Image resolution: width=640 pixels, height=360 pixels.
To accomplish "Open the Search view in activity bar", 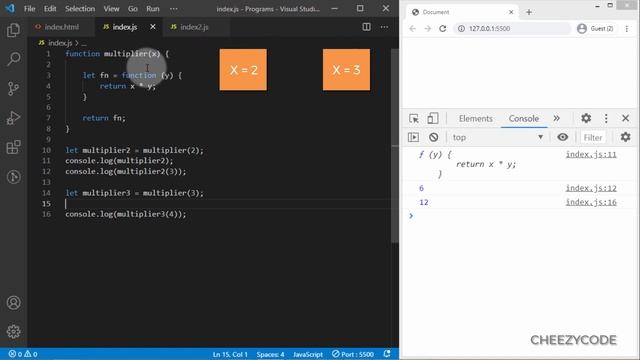I will (x=13, y=59).
